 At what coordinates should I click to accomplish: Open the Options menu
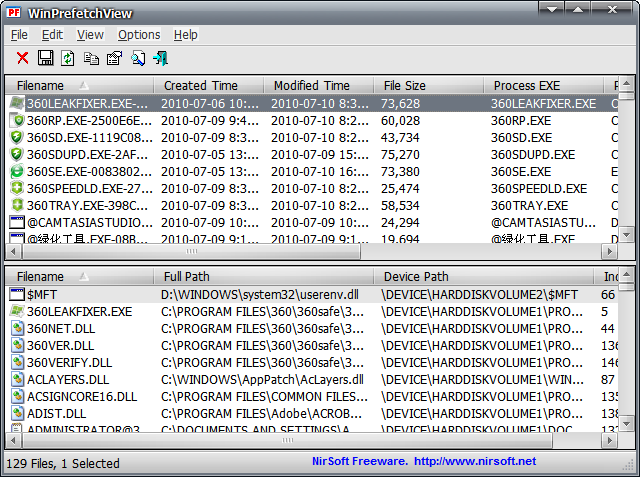click(x=139, y=35)
